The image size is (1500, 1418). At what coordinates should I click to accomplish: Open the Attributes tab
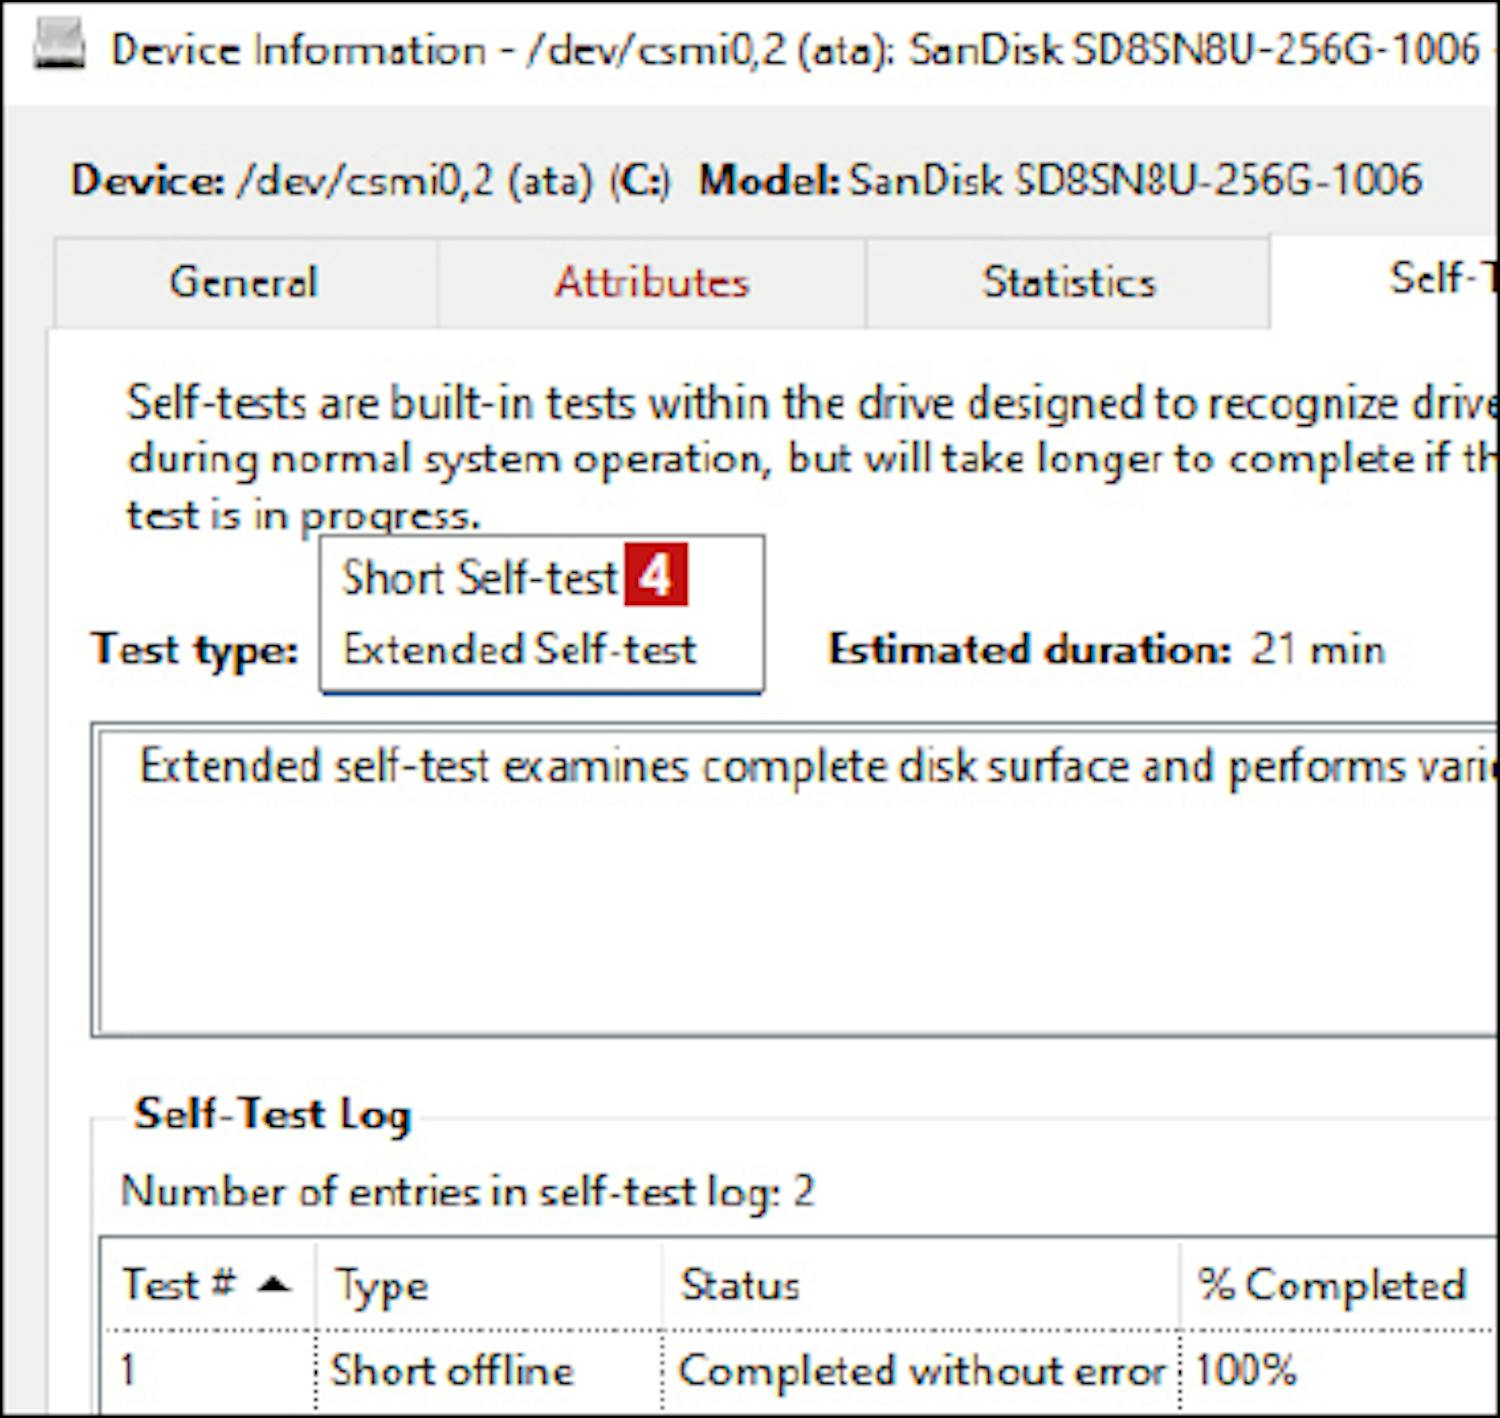tap(651, 283)
